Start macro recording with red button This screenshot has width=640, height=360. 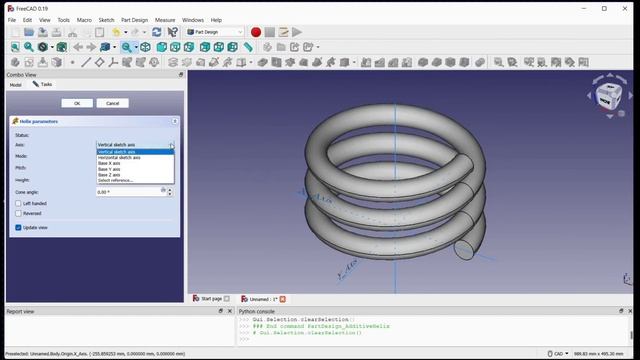pos(256,32)
